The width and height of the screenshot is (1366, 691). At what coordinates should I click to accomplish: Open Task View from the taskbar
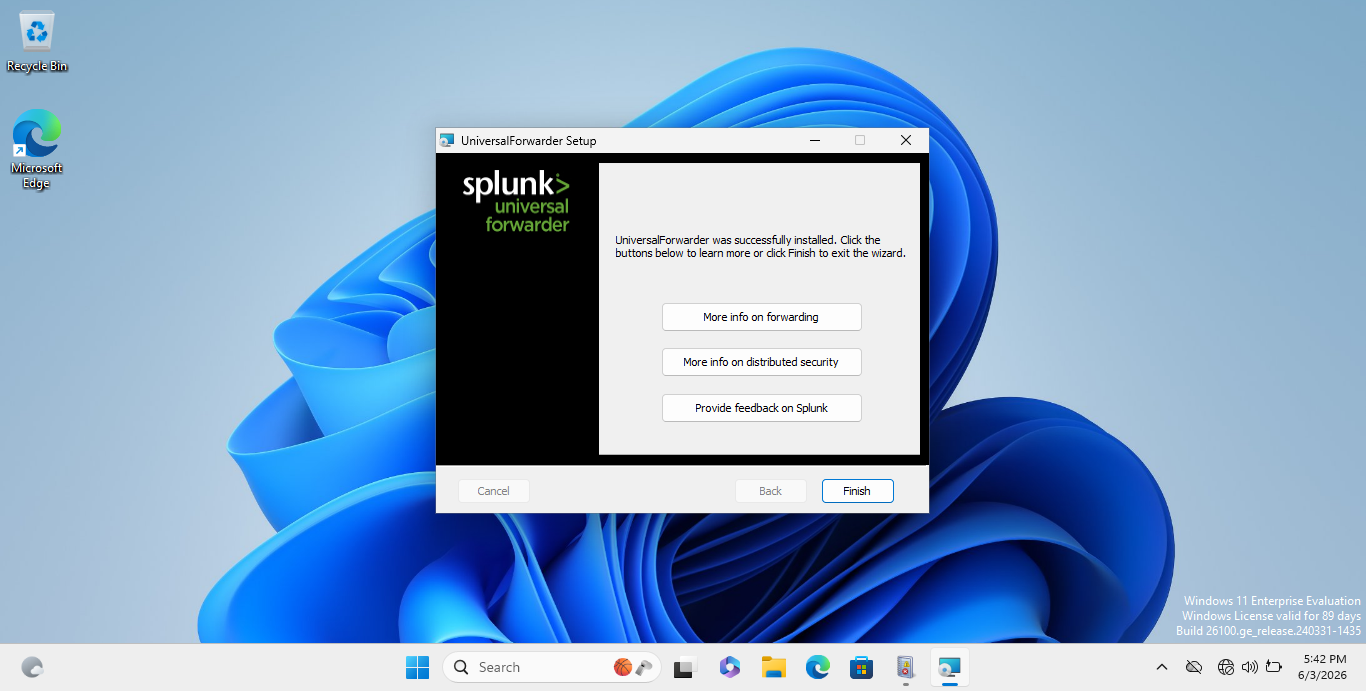pyautogui.click(x=685, y=667)
